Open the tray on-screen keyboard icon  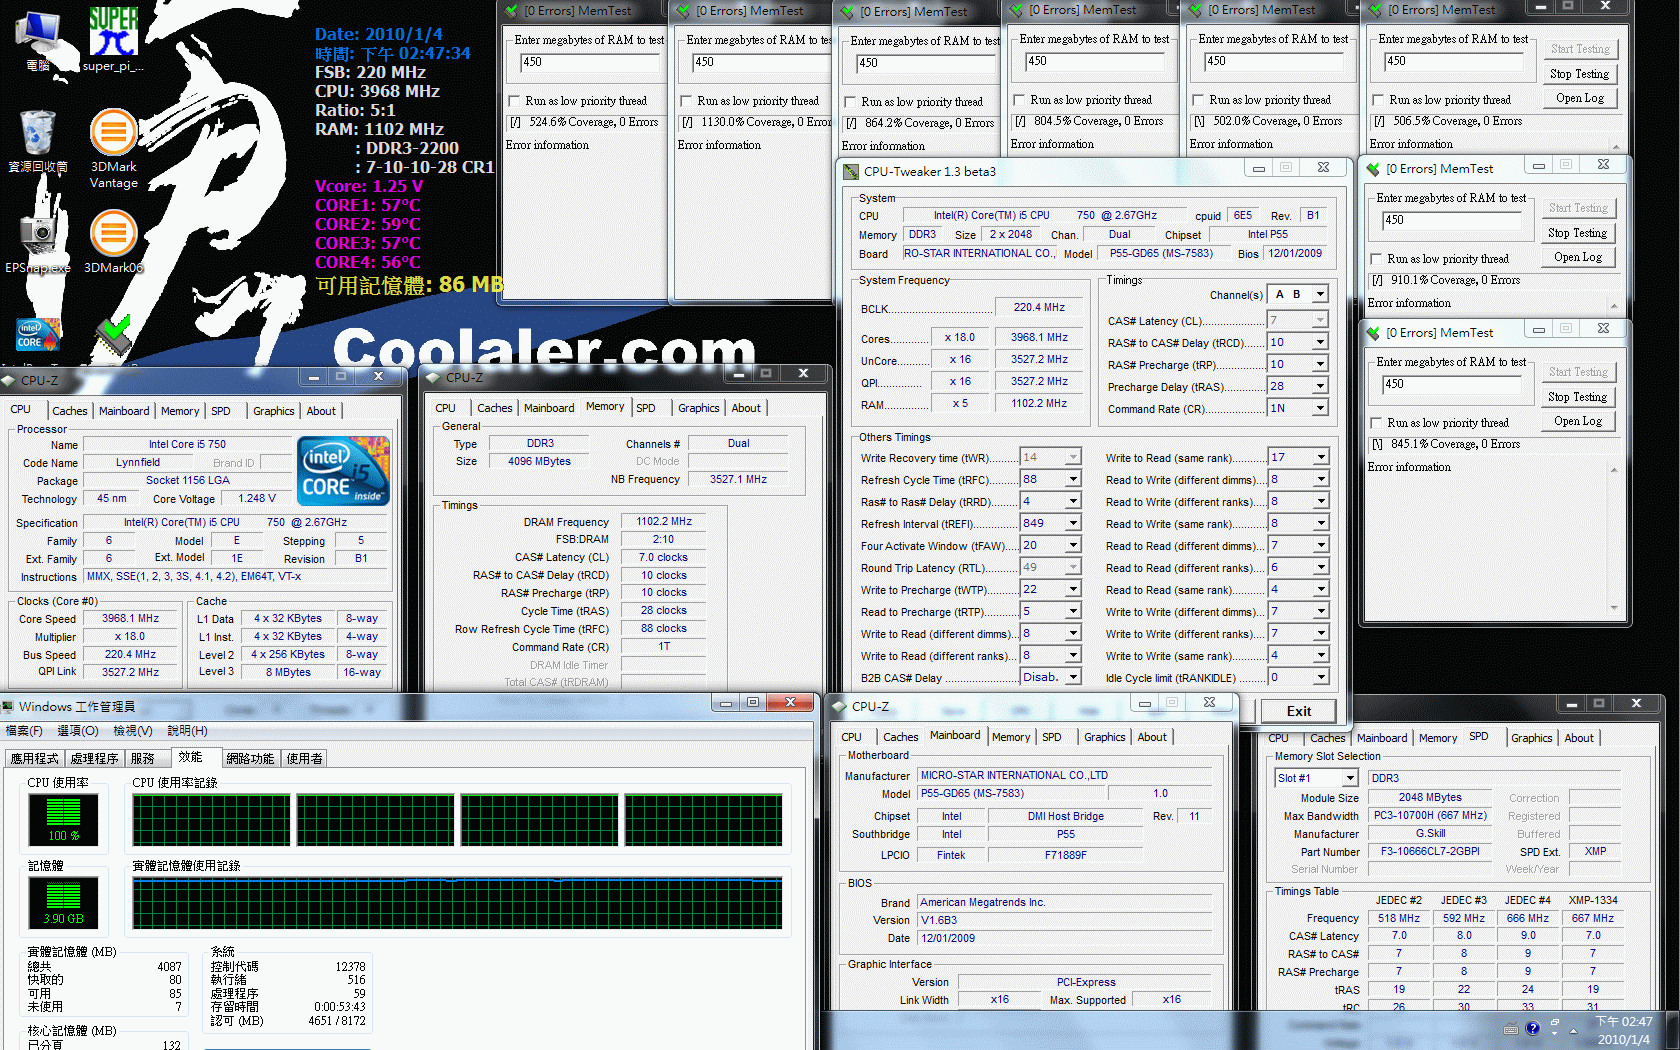click(1511, 1029)
